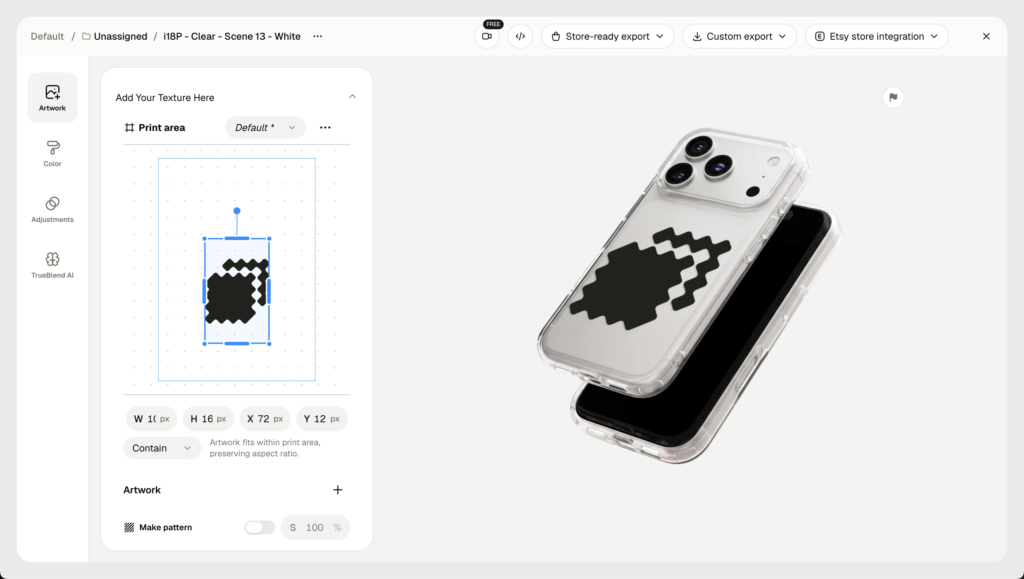This screenshot has height=579, width=1024.
Task: Edit the Y position field
Action: [321, 418]
